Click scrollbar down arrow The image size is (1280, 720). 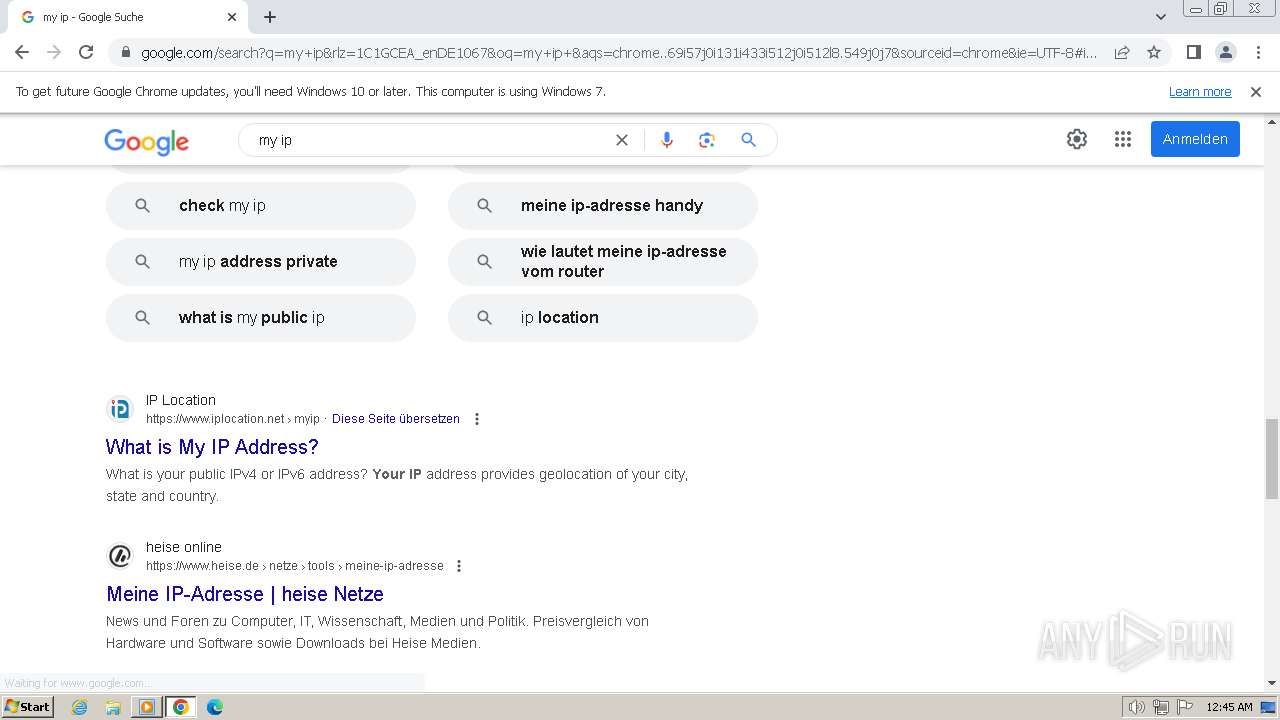click(1272, 683)
